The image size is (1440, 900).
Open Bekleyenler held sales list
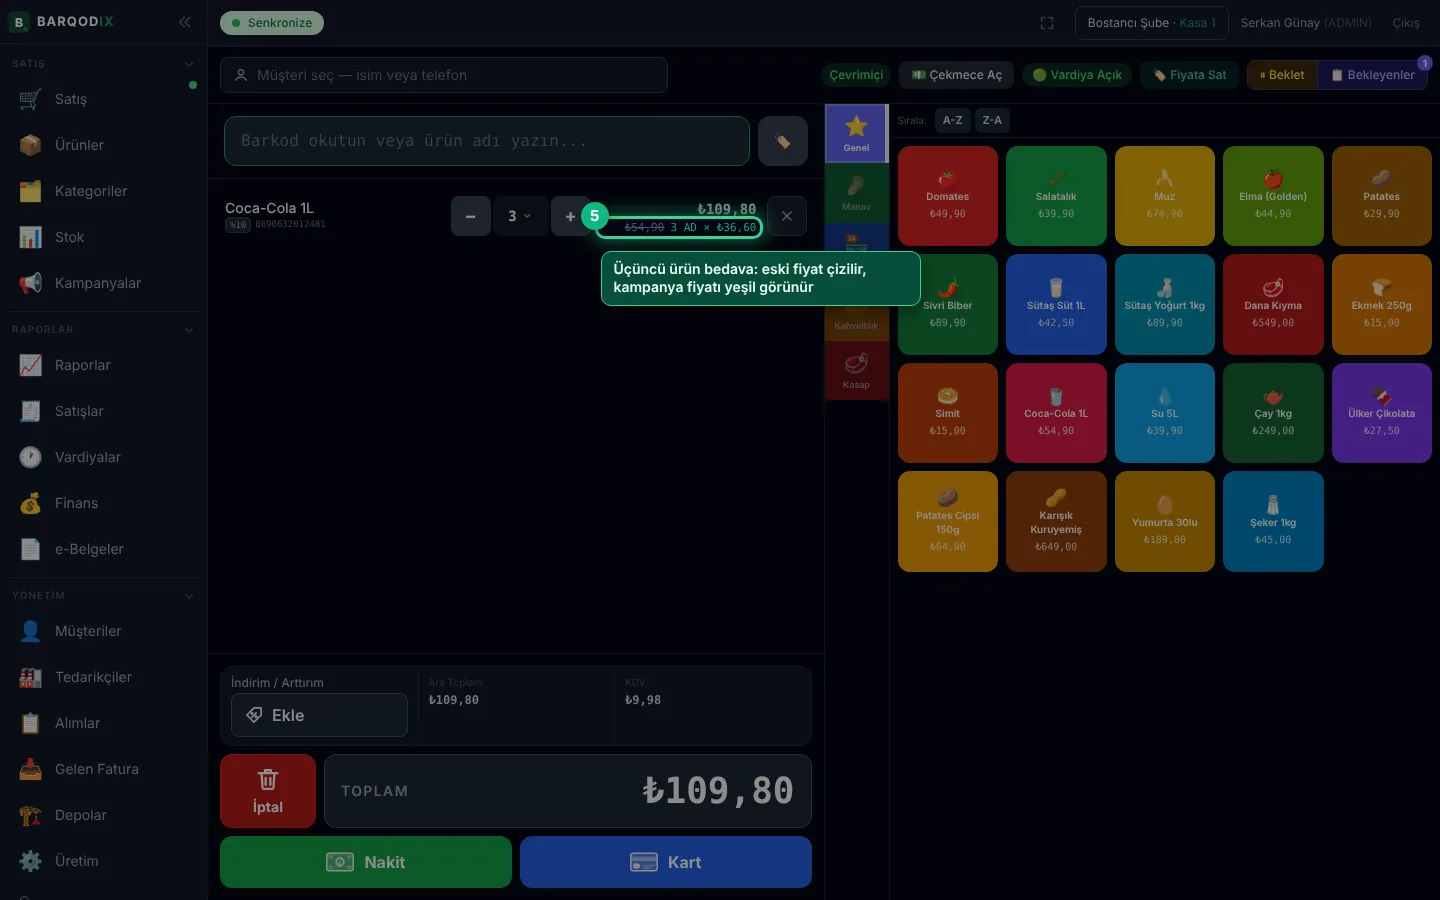tap(1373, 75)
